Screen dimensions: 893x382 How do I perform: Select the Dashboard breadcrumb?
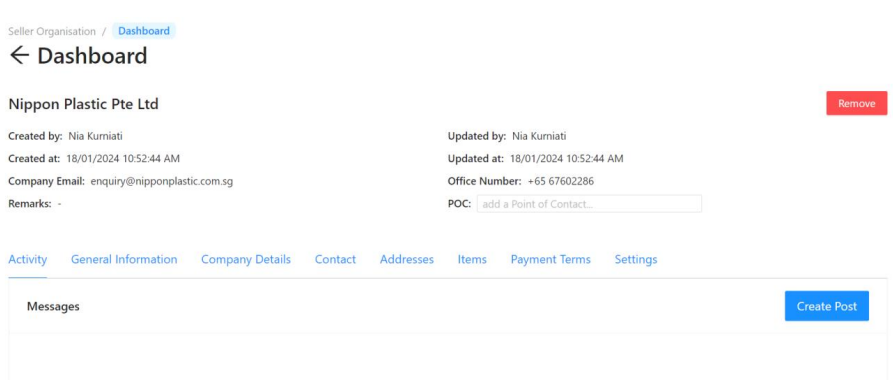pos(144,31)
